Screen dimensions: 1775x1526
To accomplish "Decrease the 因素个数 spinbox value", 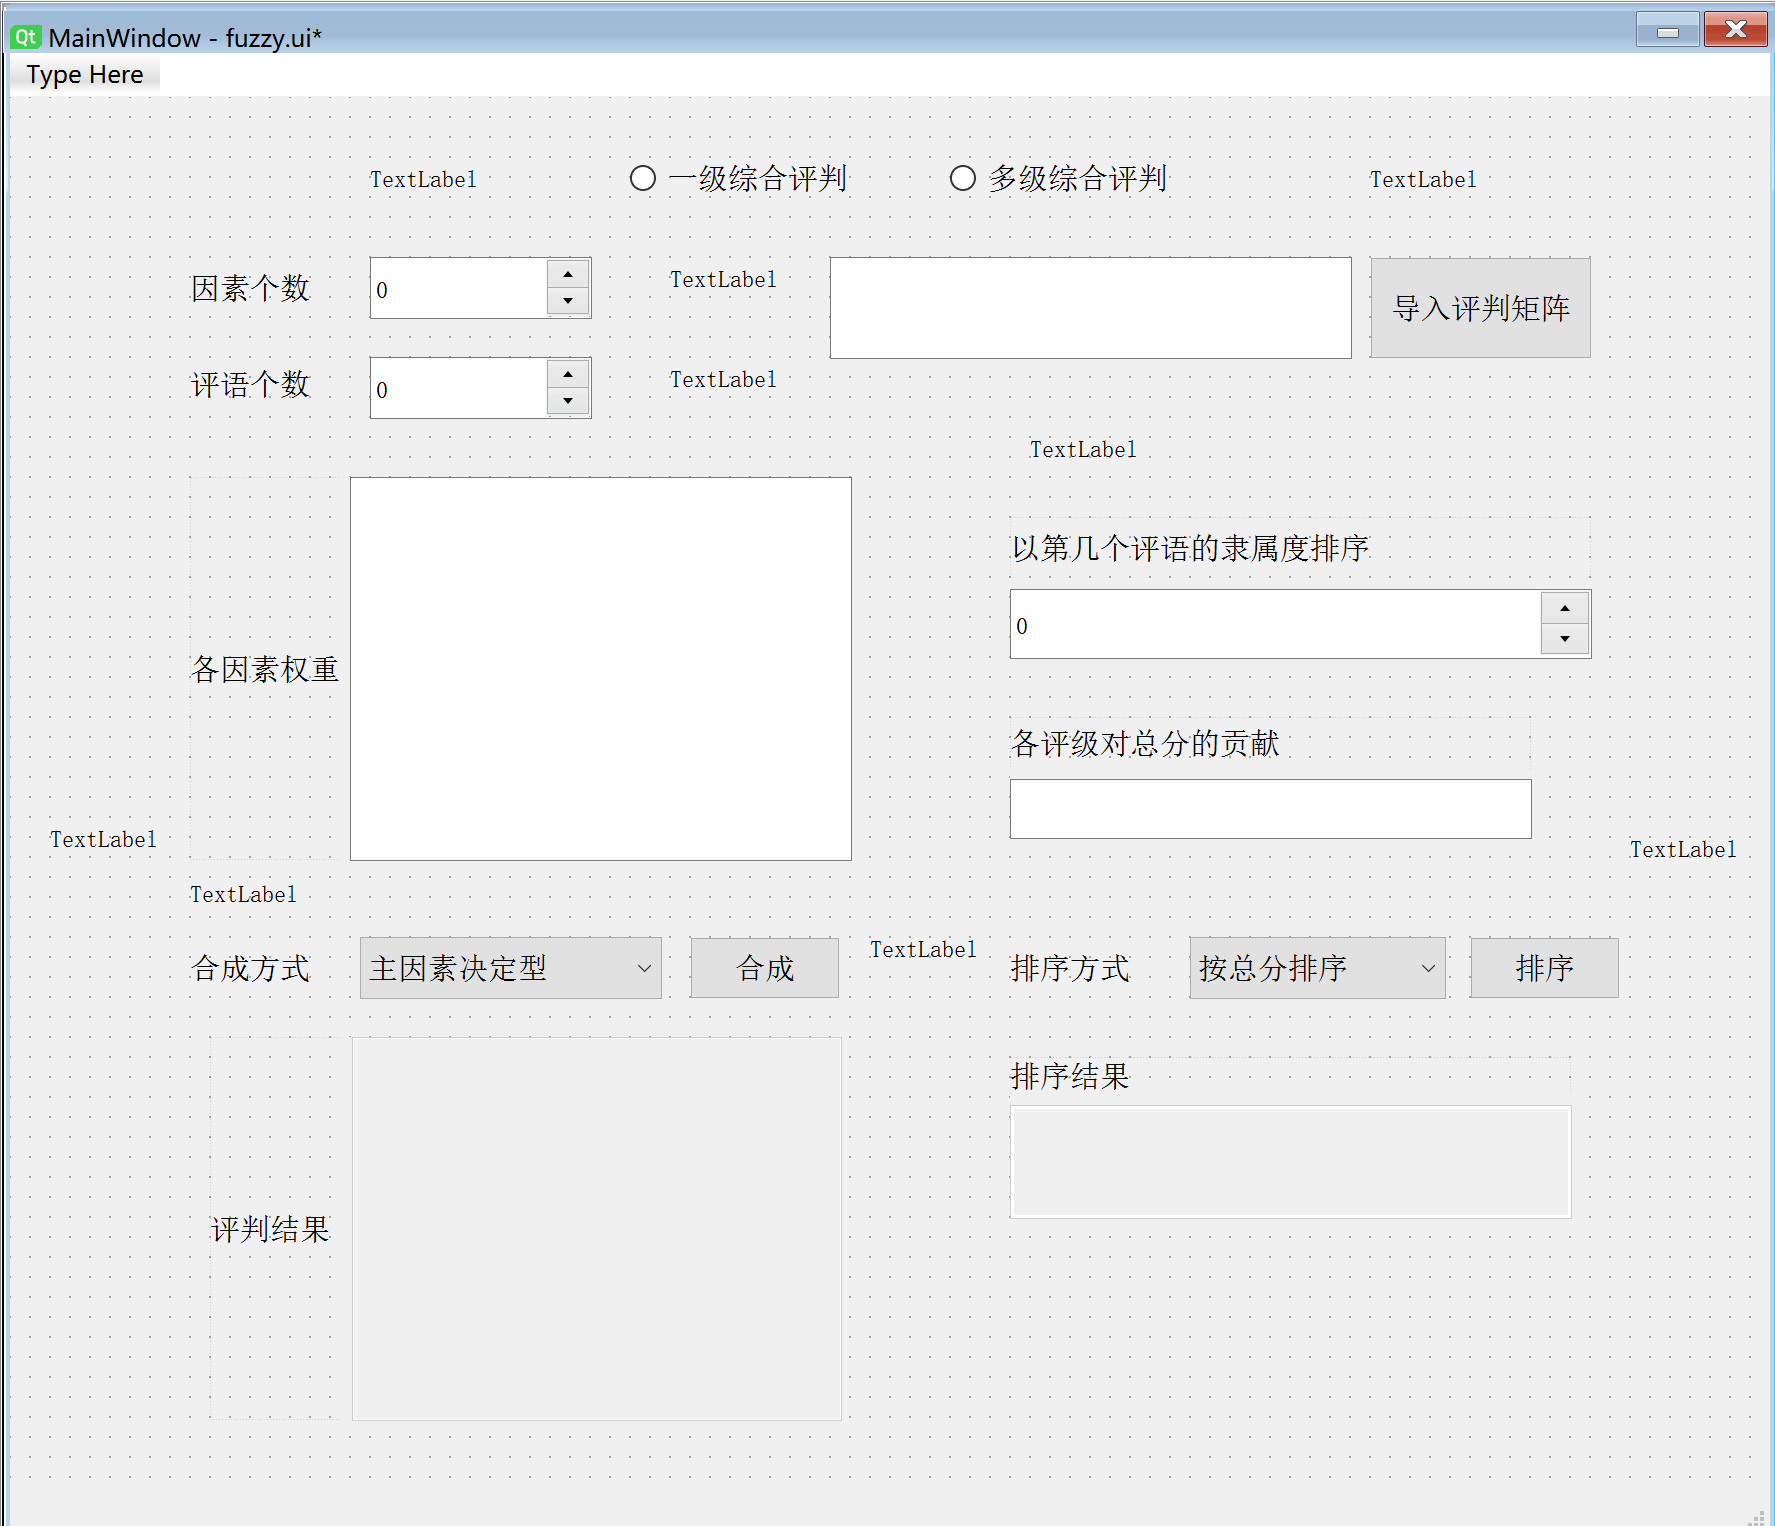I will point(568,301).
